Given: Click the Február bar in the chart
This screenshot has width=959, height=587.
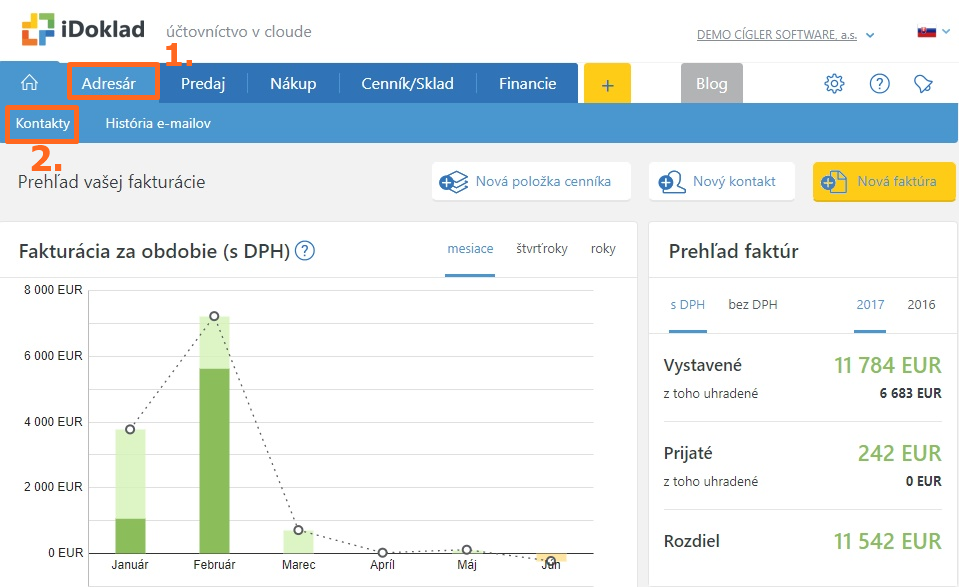Looking at the screenshot, I should tap(214, 450).
